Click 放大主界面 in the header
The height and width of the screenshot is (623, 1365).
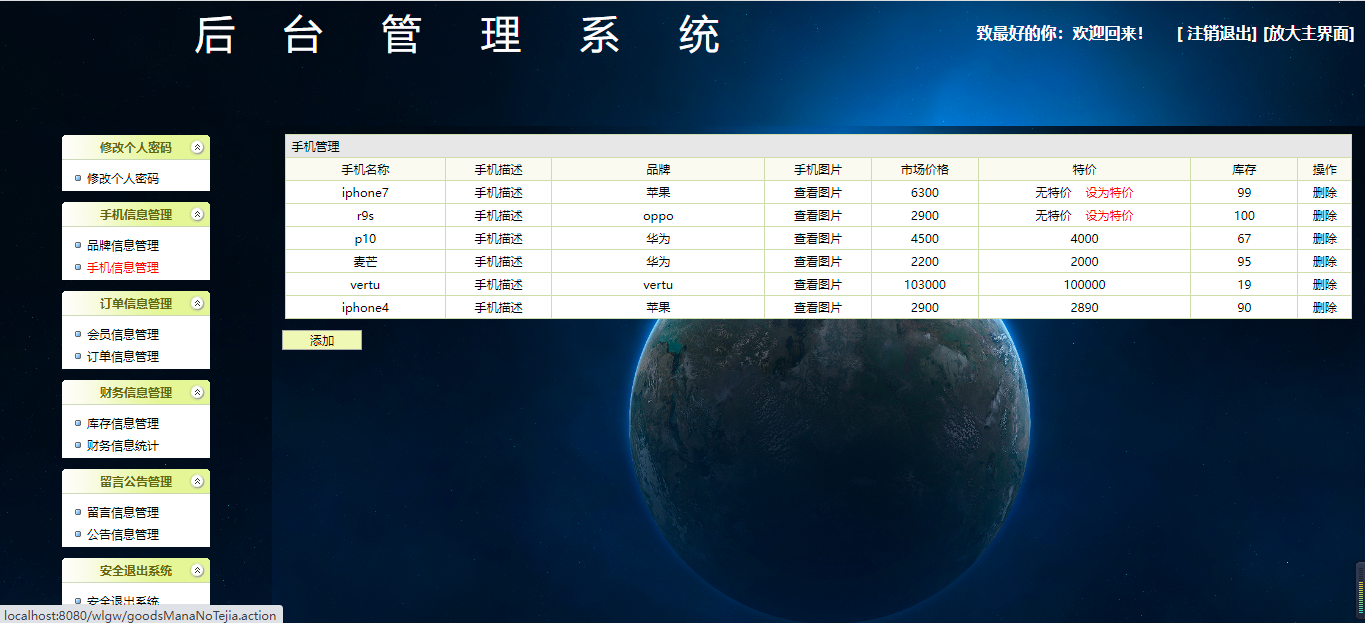coord(1308,33)
